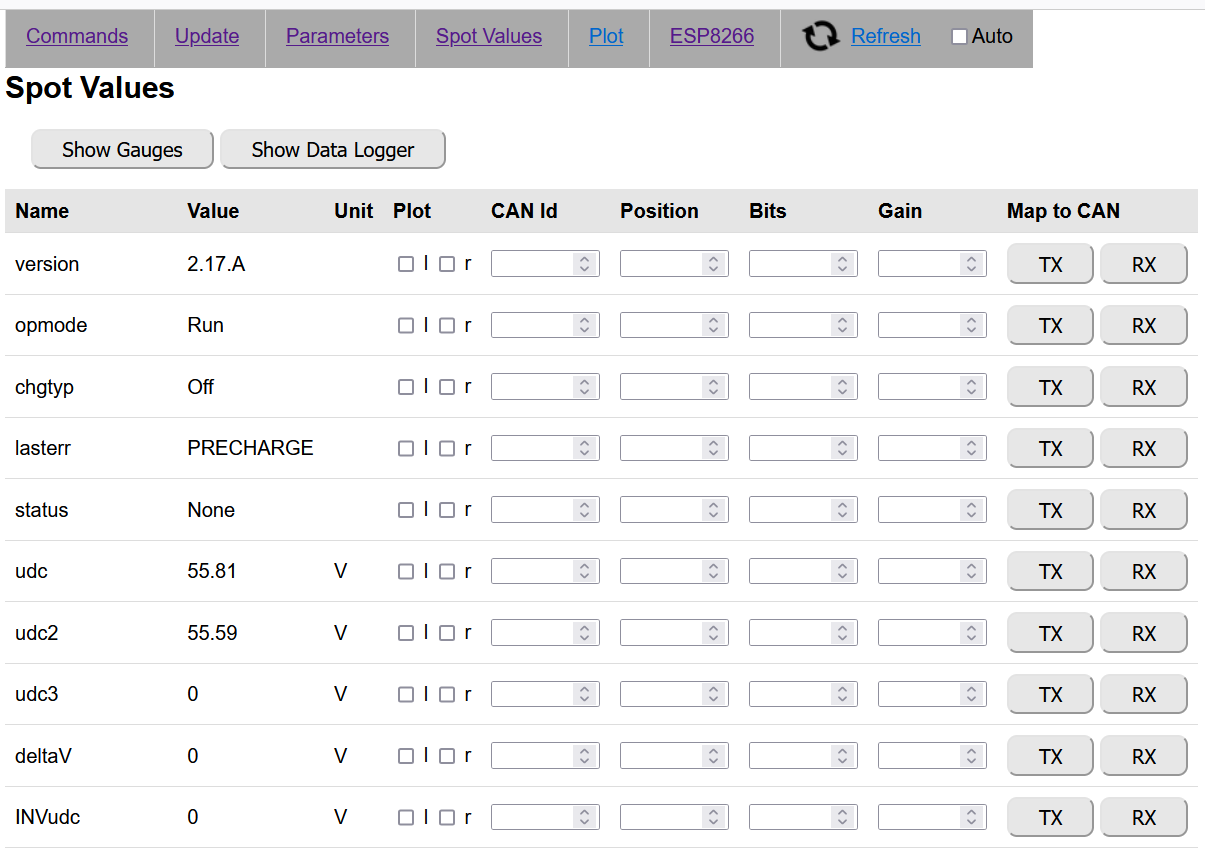The width and height of the screenshot is (1205, 851).
Task: Click the TX button for udc
Action: (x=1050, y=572)
